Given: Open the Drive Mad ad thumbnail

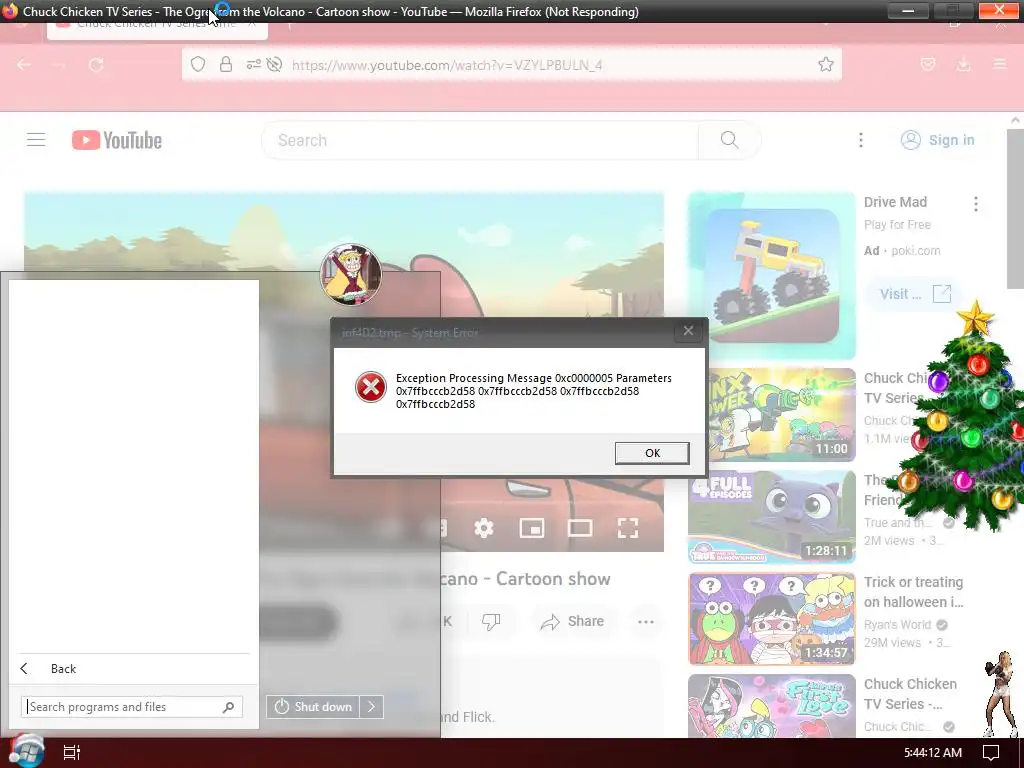Looking at the screenshot, I should tap(772, 276).
